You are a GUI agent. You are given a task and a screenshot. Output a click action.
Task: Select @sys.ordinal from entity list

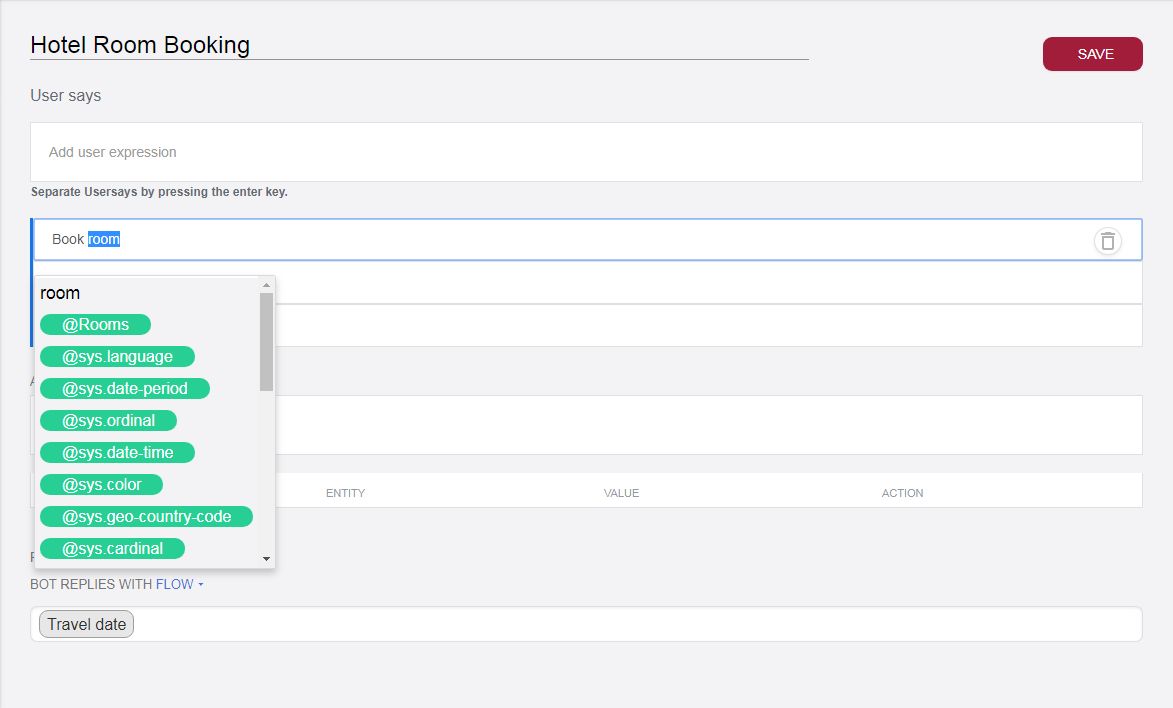pos(108,420)
